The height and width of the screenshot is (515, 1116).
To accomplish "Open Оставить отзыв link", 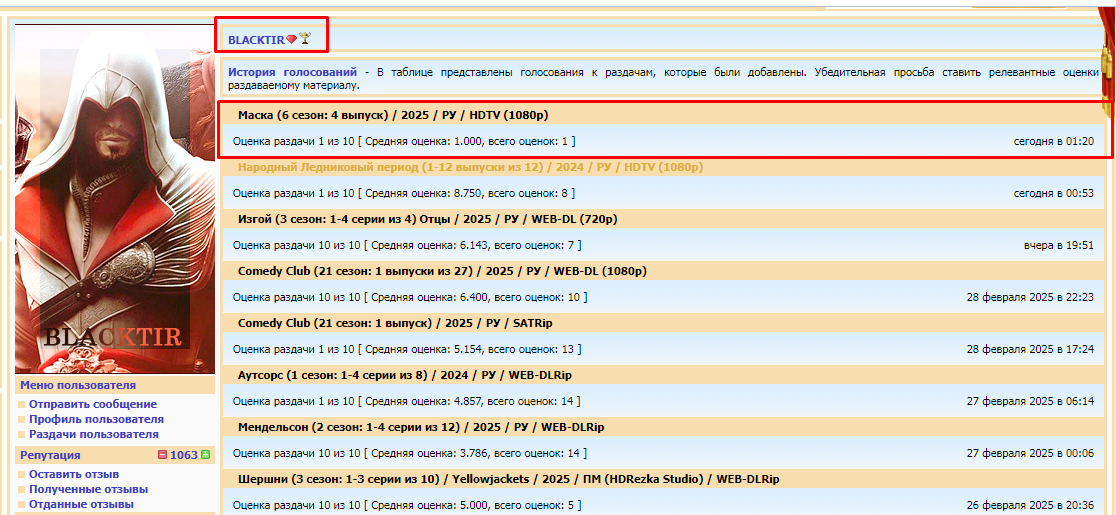I will point(74,474).
